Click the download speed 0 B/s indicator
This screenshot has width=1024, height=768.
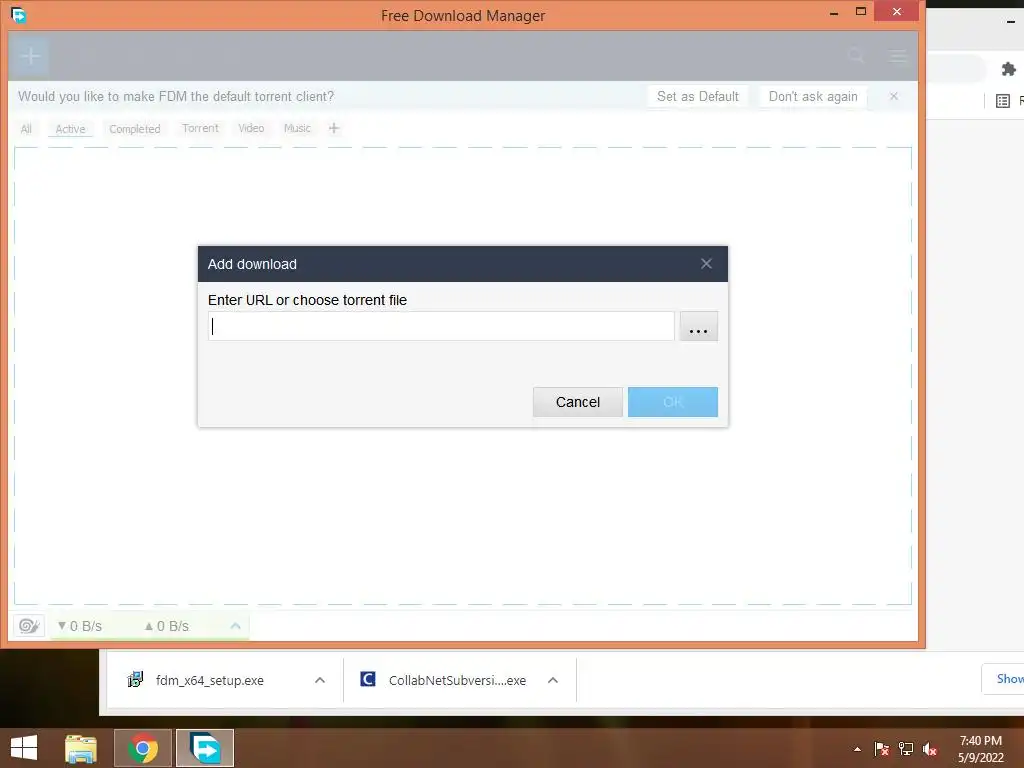[80, 626]
